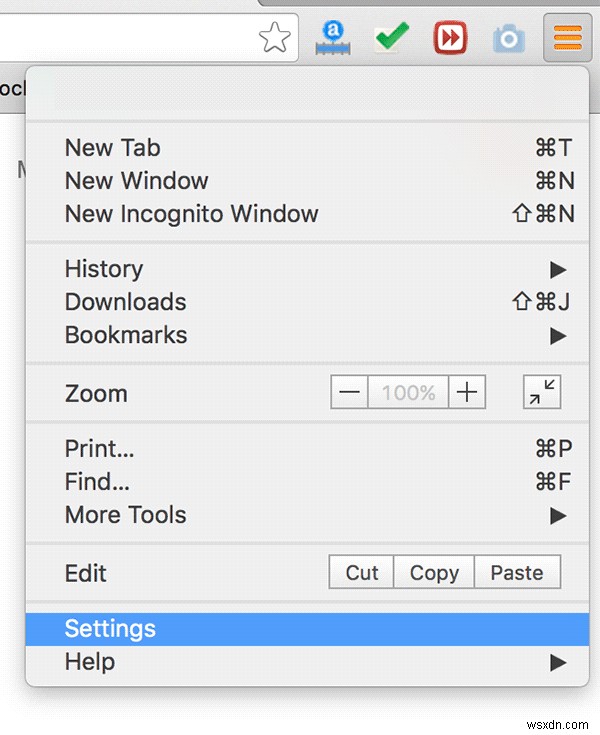Click the Cut button

point(361,572)
